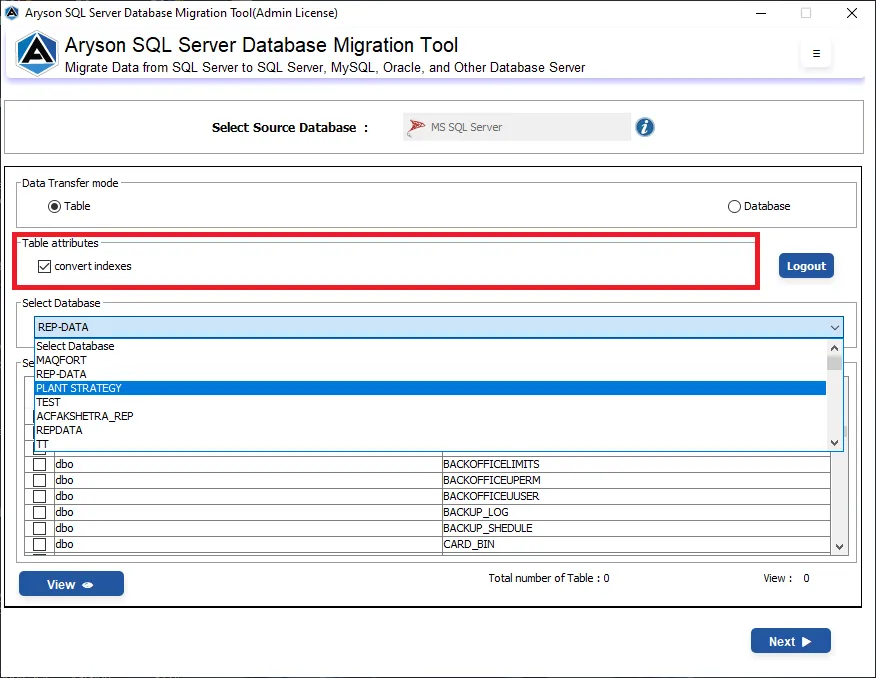This screenshot has width=876, height=678.
Task: Click the BACKUP_SHEDULE table name cell
Action: pyautogui.click(x=636, y=528)
